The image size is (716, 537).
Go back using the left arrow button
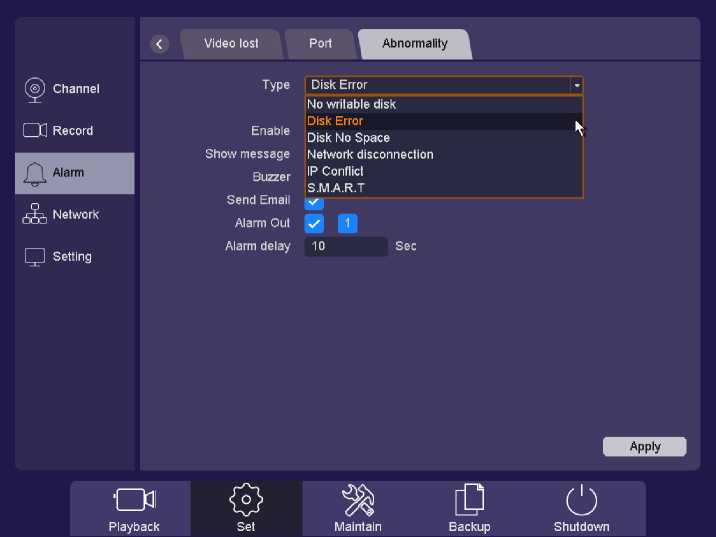click(x=160, y=44)
